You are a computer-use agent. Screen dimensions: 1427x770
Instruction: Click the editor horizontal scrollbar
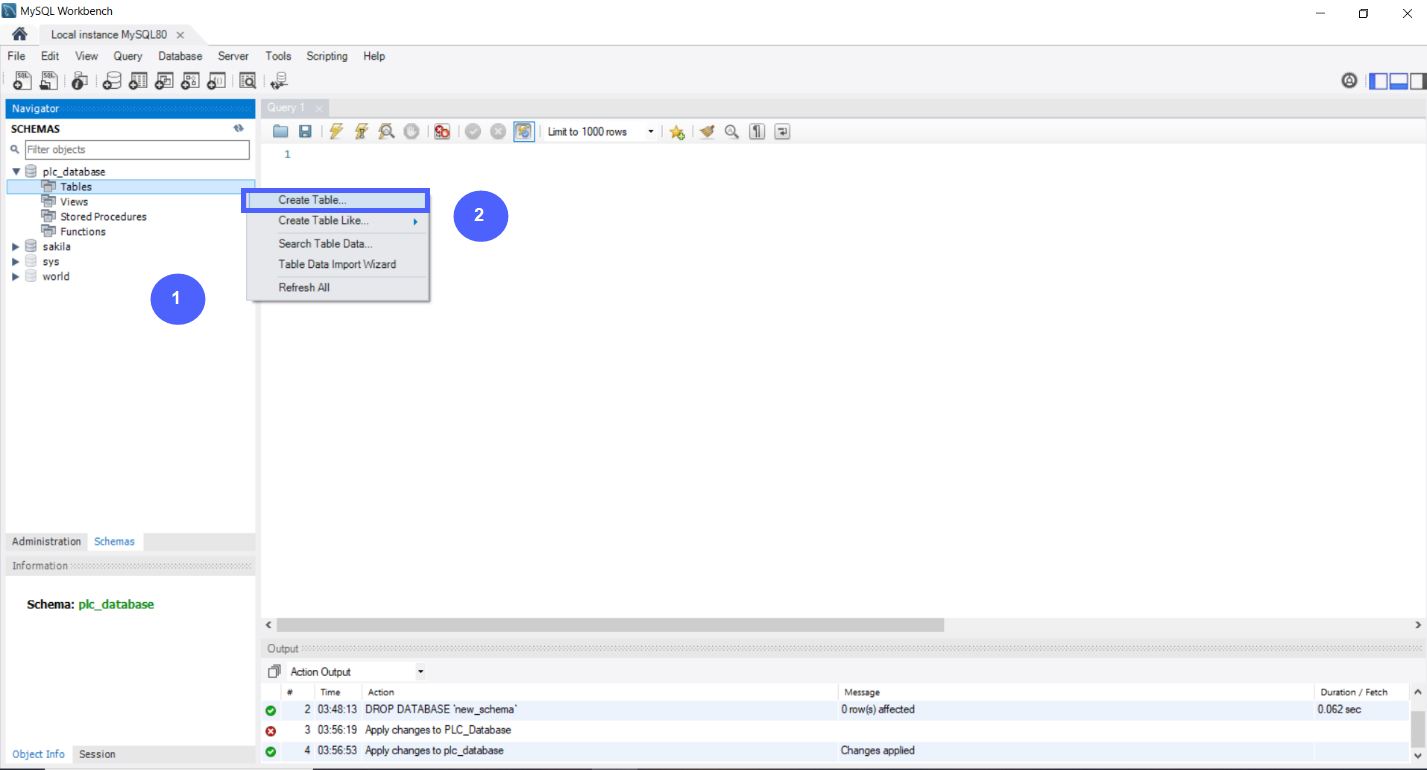coord(610,625)
